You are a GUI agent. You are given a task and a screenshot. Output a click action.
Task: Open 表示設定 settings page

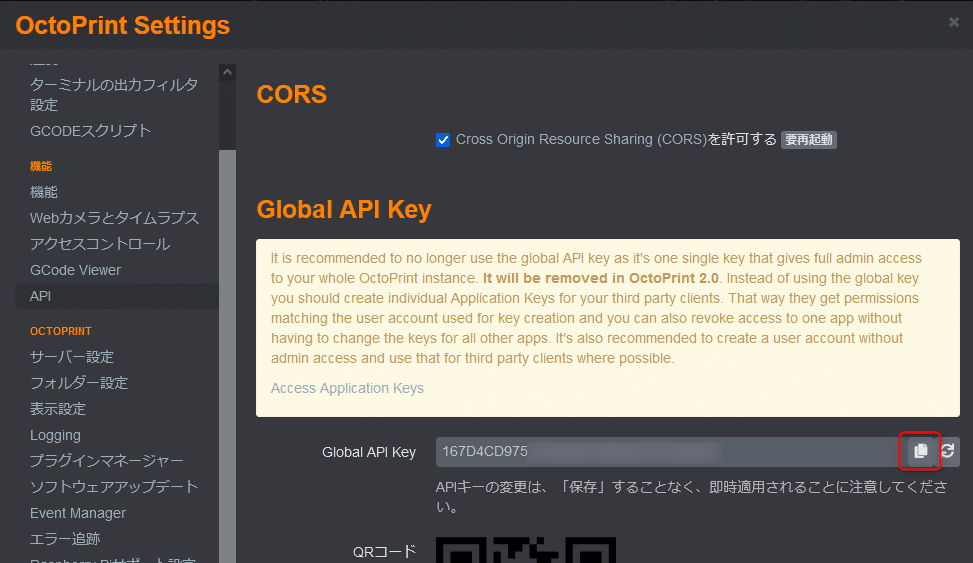(x=58, y=409)
